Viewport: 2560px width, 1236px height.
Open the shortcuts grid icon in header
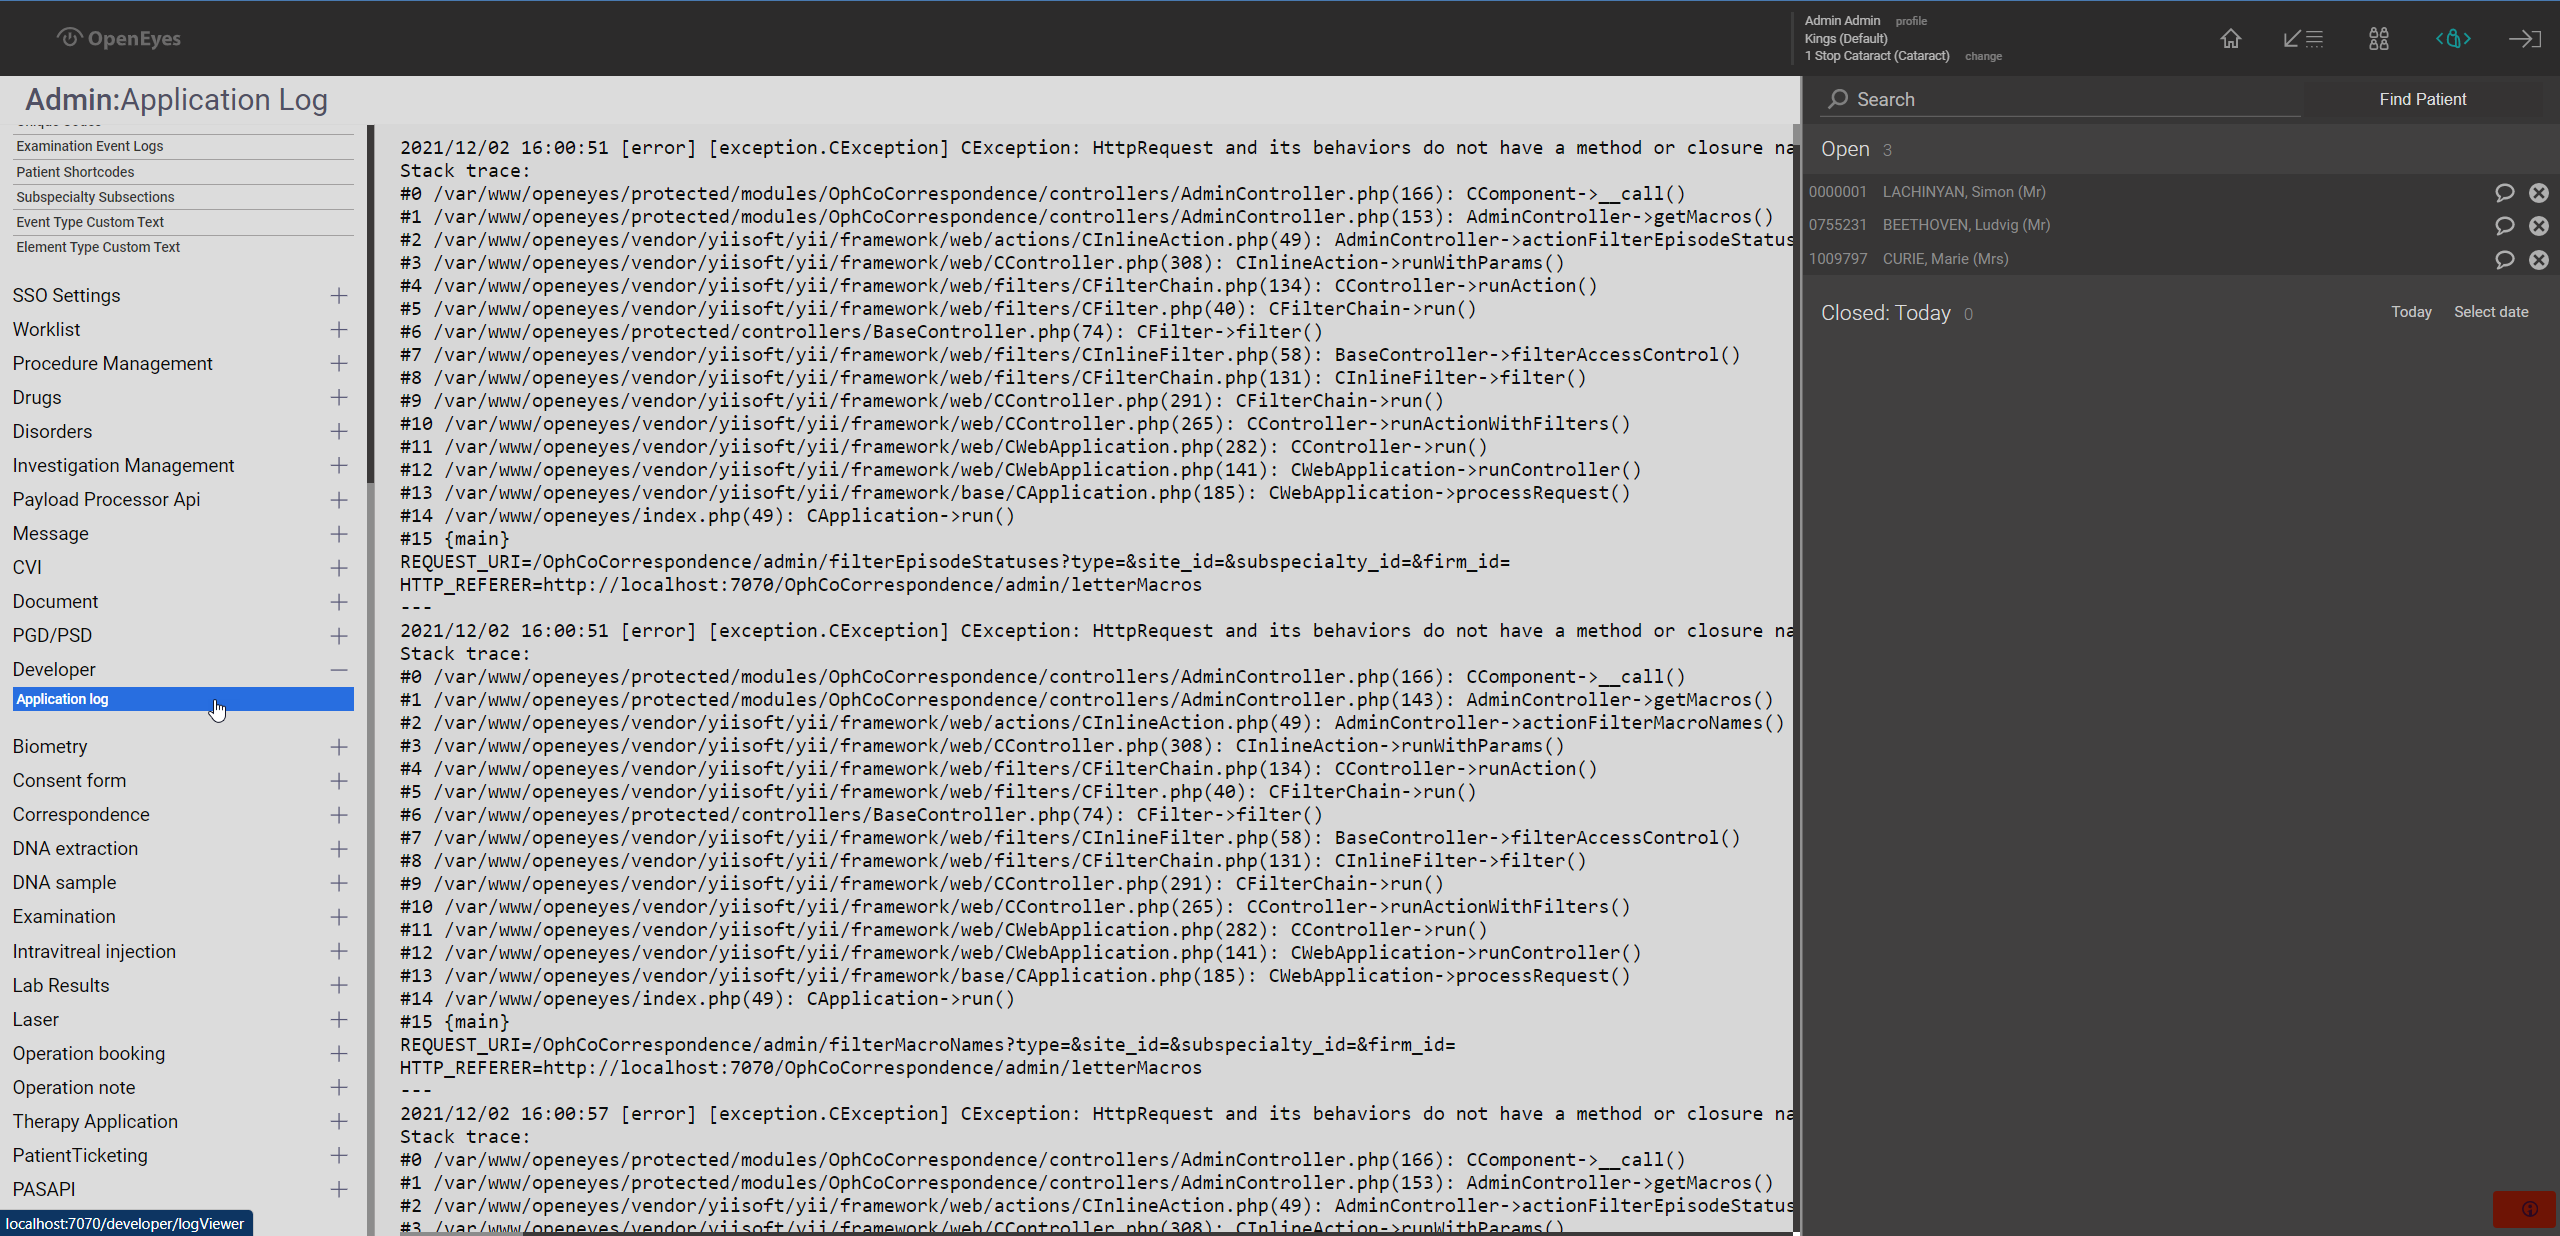pyautogui.click(x=2378, y=39)
